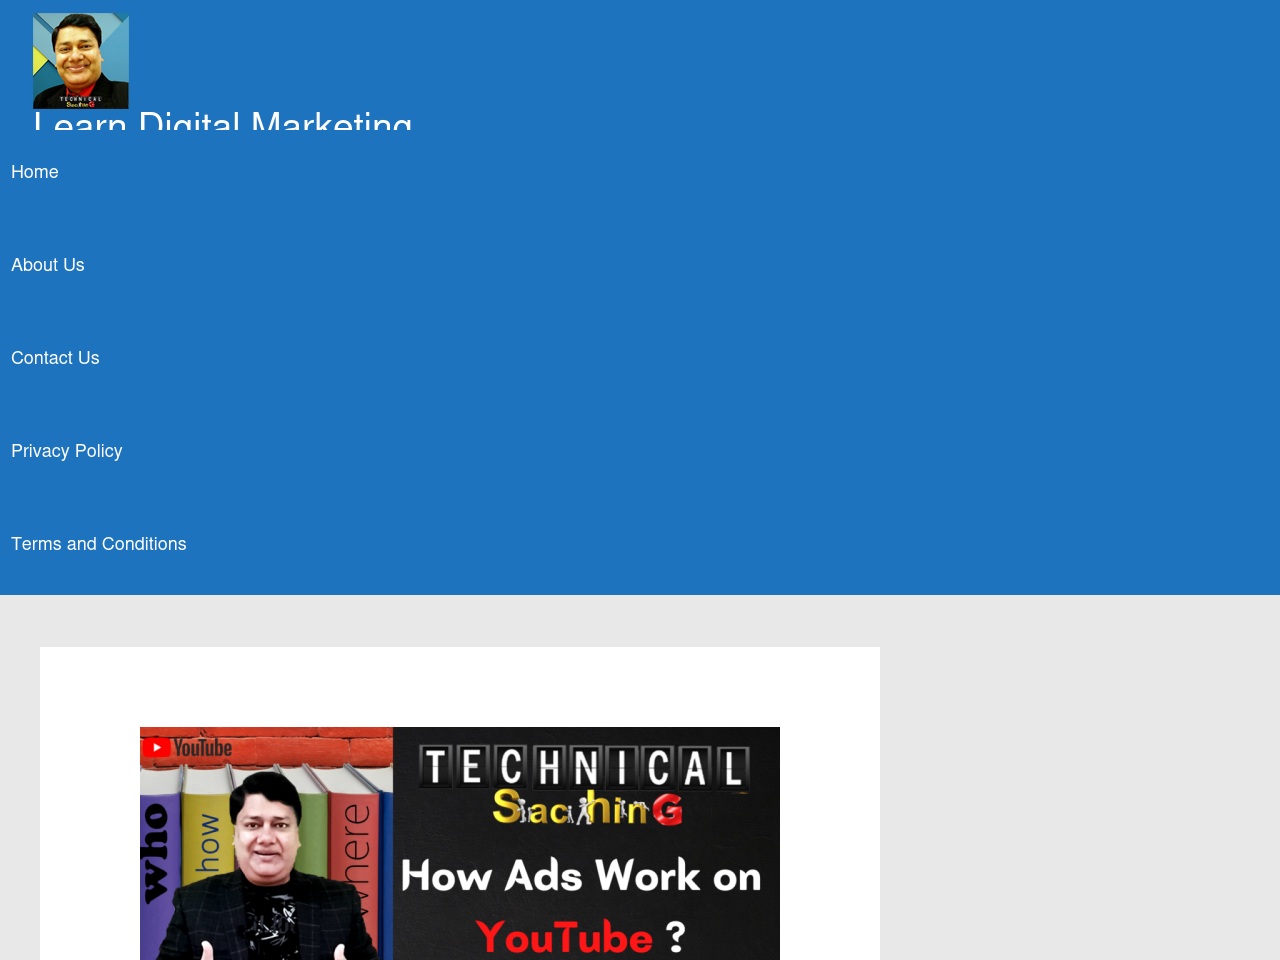
Task: Open the How Ads Work on YouTube thumbnail
Action: point(460,843)
